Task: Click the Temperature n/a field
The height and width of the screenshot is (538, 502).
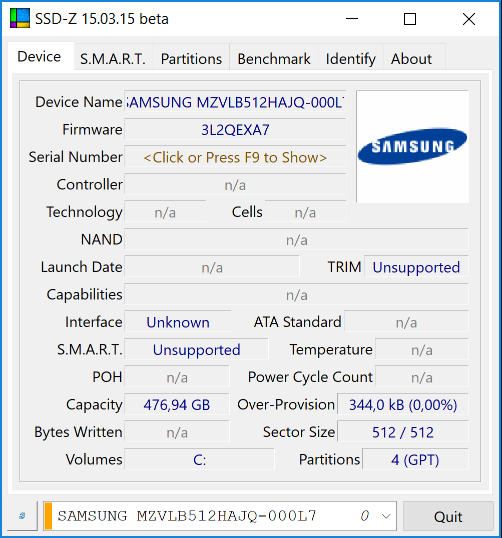Action: [422, 350]
